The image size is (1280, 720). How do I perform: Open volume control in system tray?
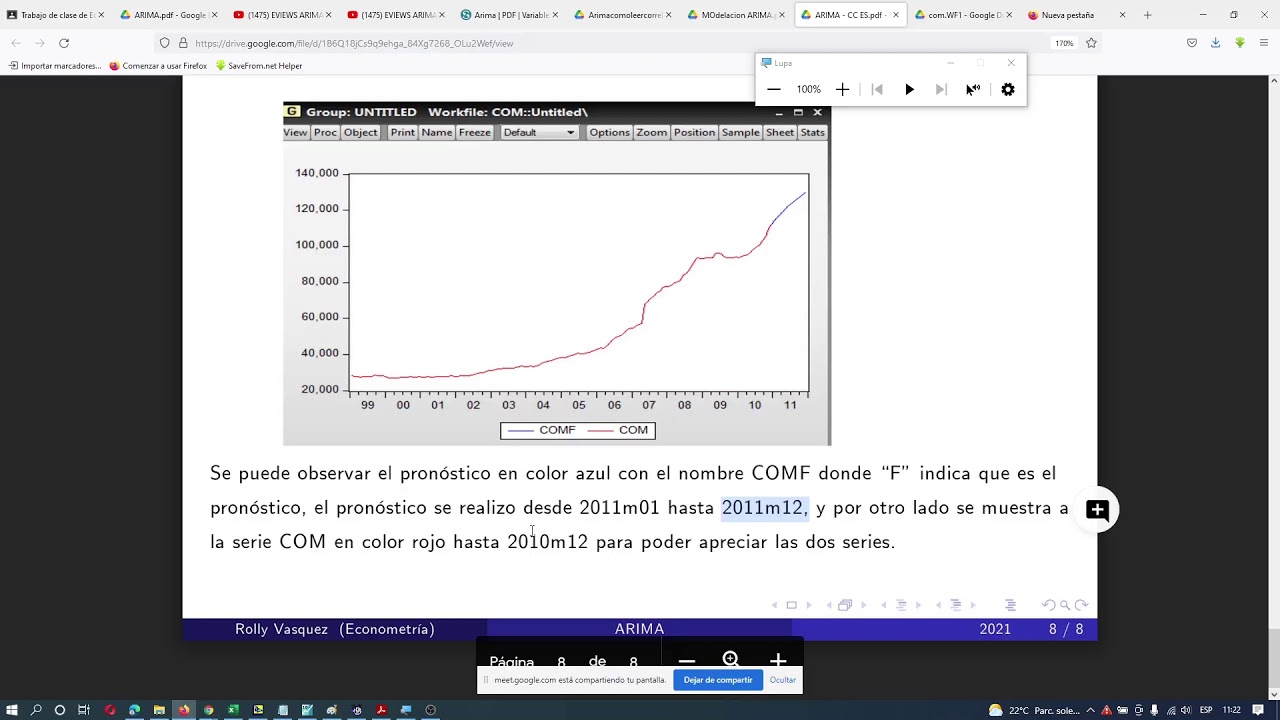pyautogui.click(x=1185, y=710)
